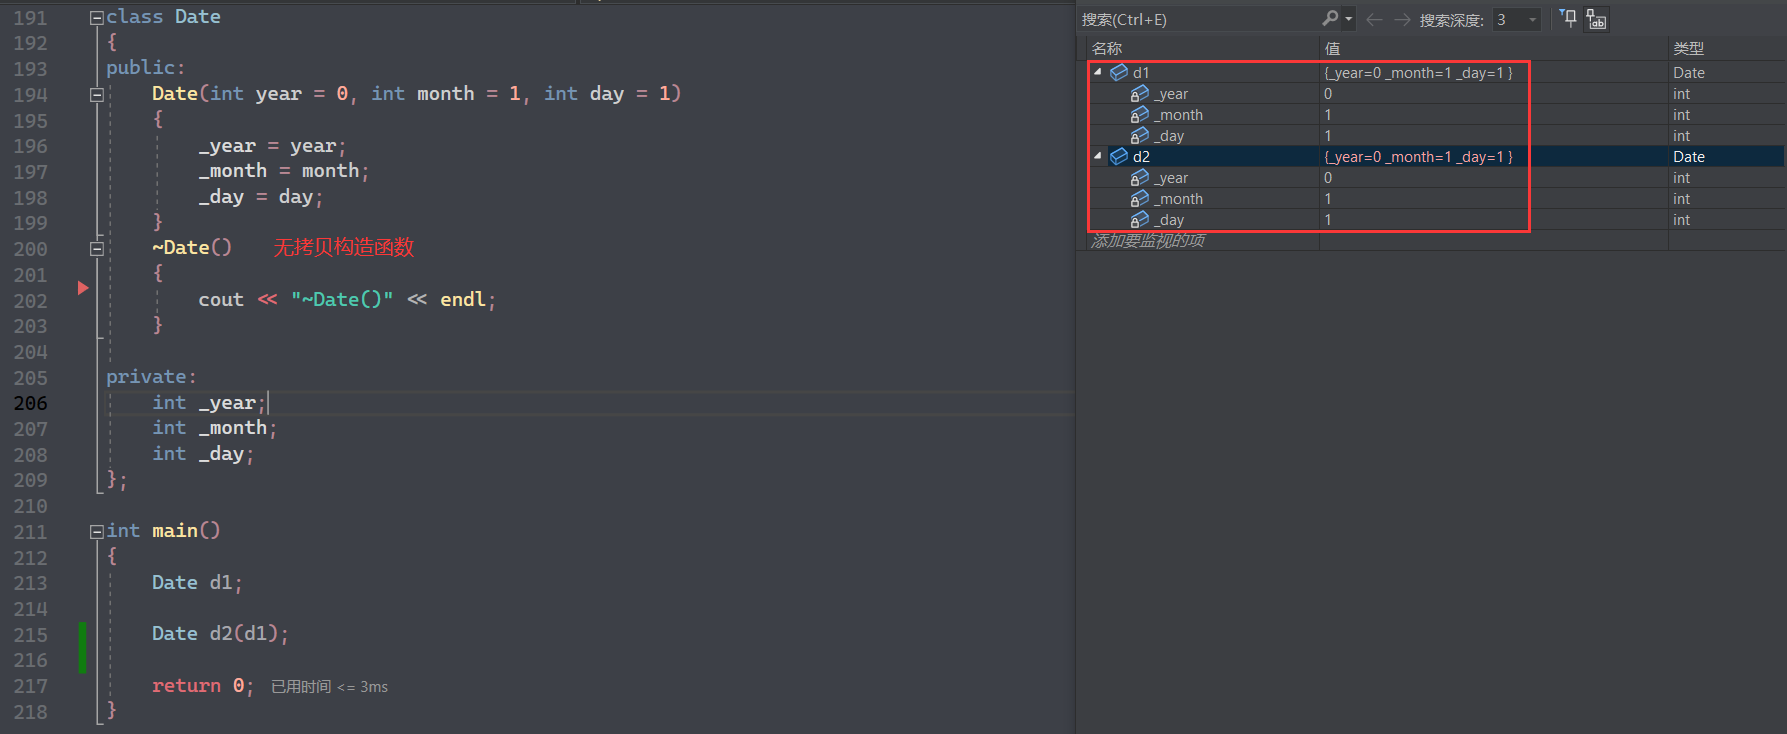Click the _year field icon under d1
The height and width of the screenshot is (734, 1787).
1140,94
